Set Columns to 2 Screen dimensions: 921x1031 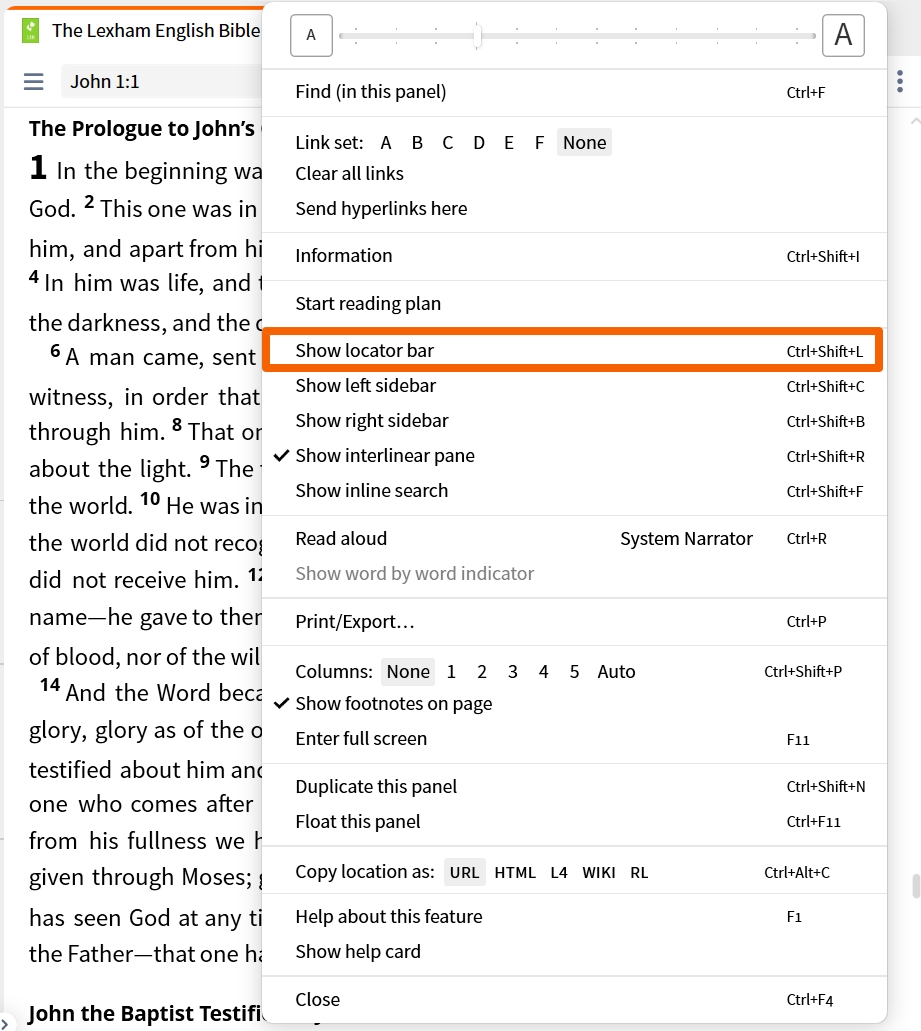pos(482,671)
